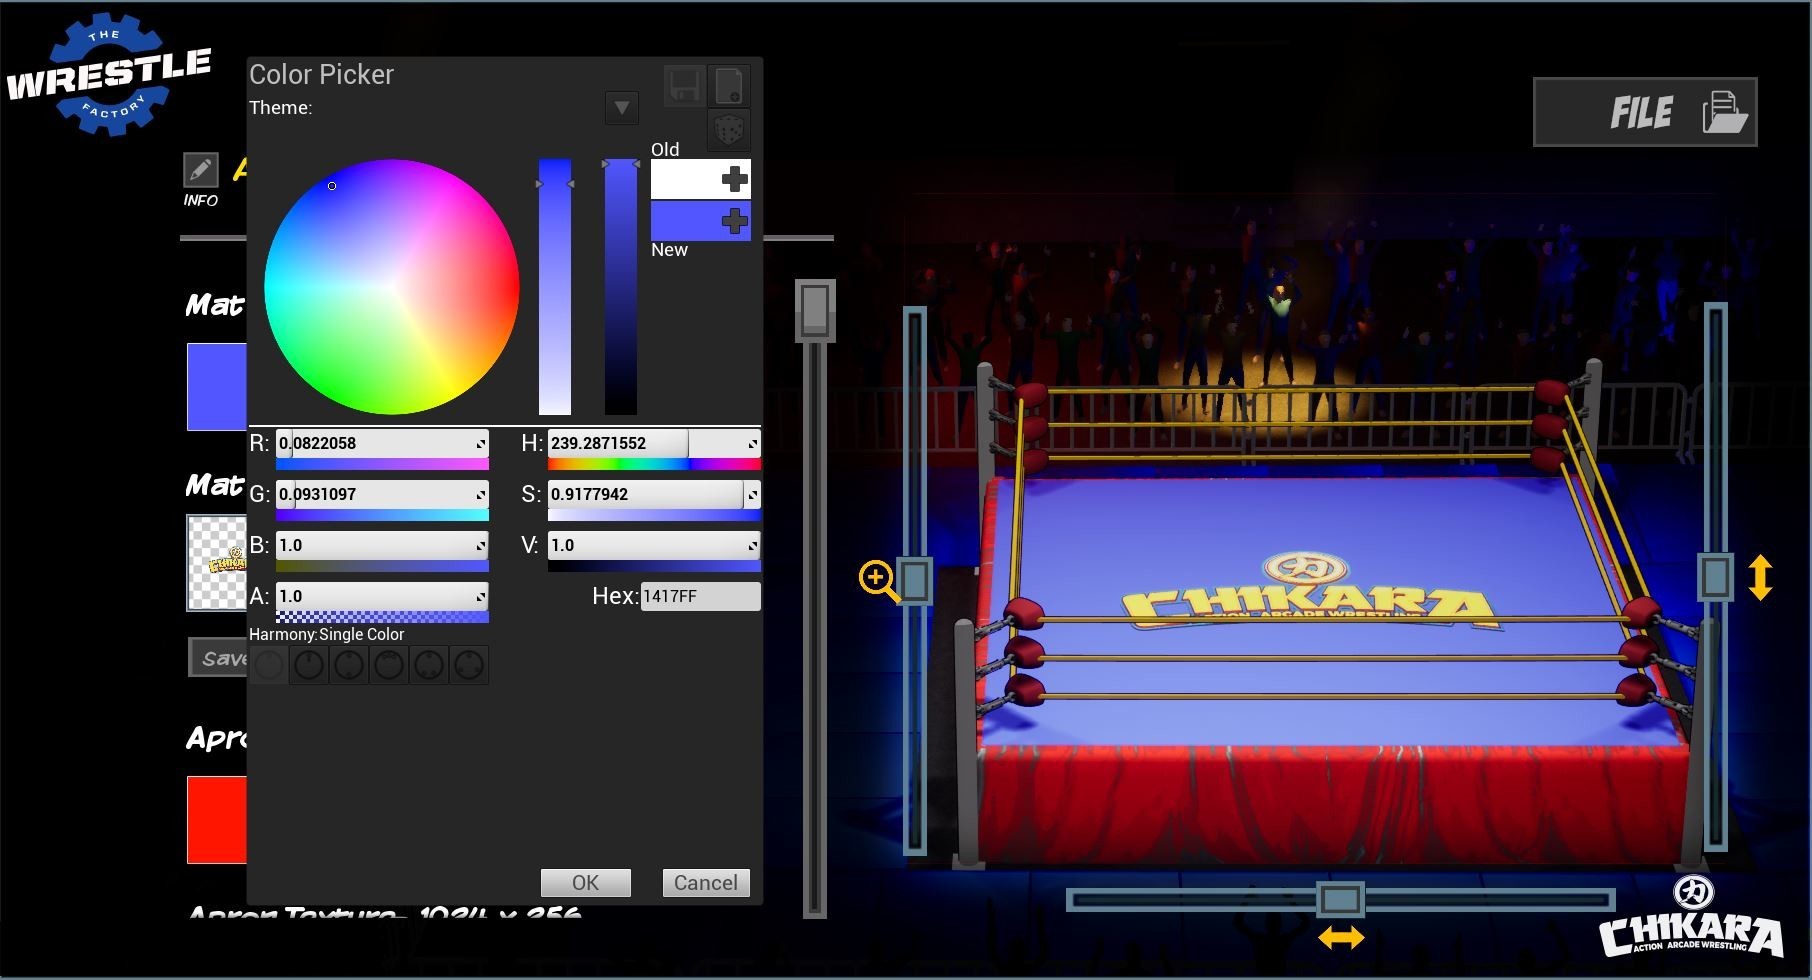Cancel the color picker dialog
This screenshot has width=1812, height=980.
(x=706, y=883)
